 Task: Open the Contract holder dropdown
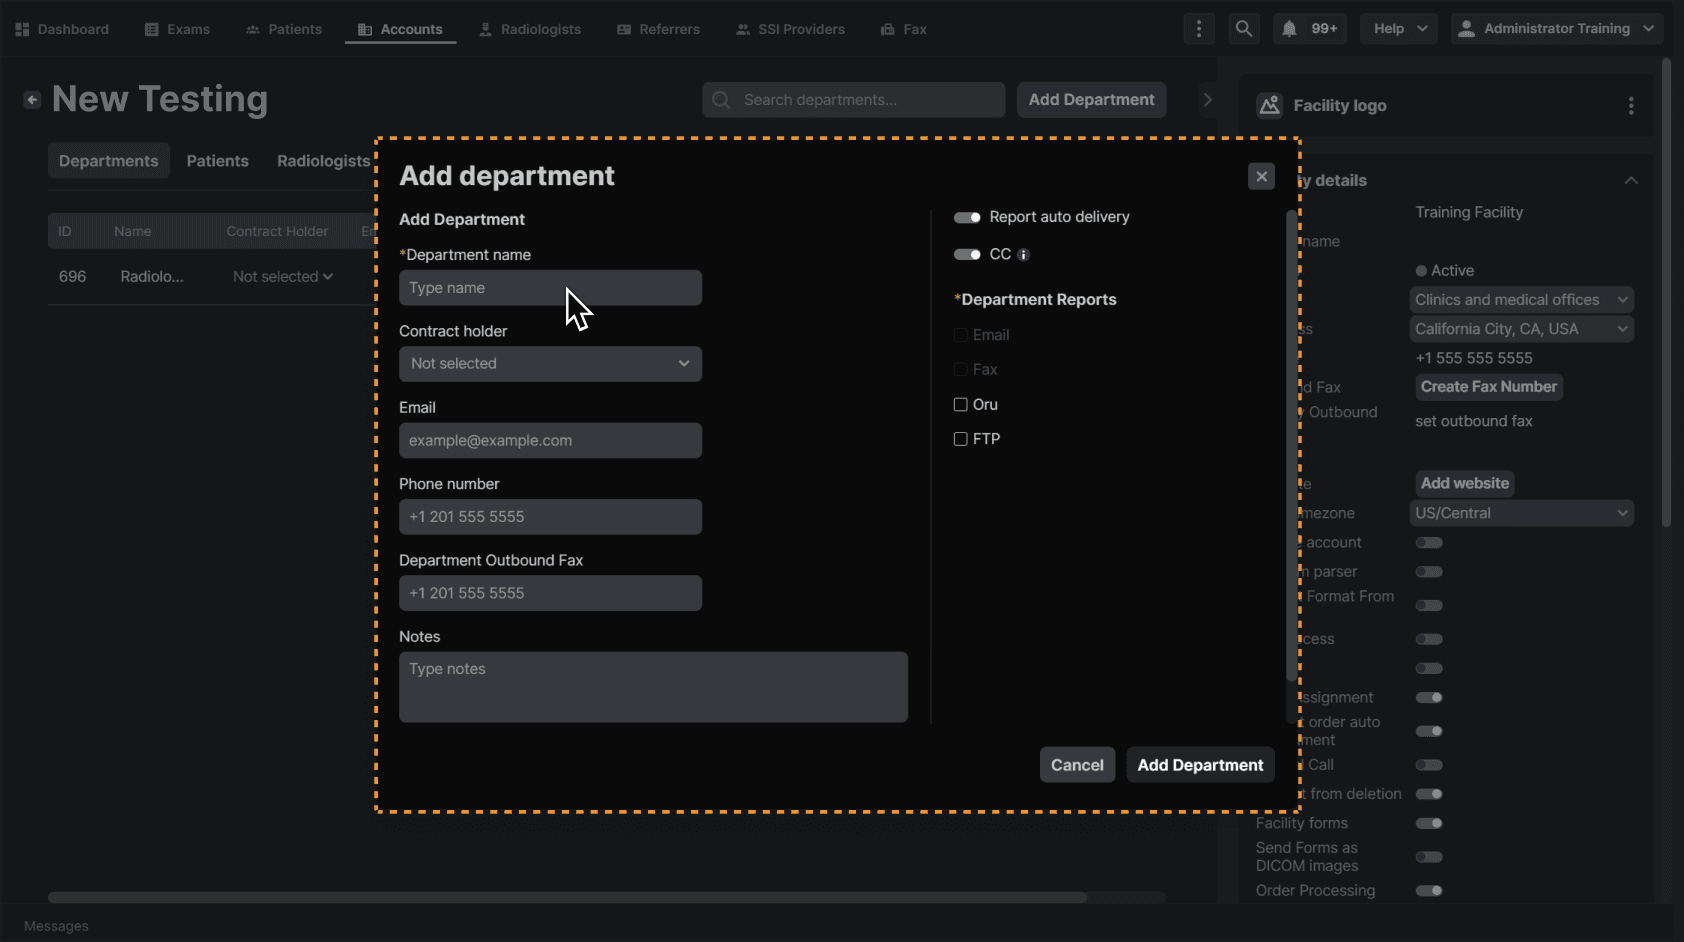pyautogui.click(x=550, y=364)
